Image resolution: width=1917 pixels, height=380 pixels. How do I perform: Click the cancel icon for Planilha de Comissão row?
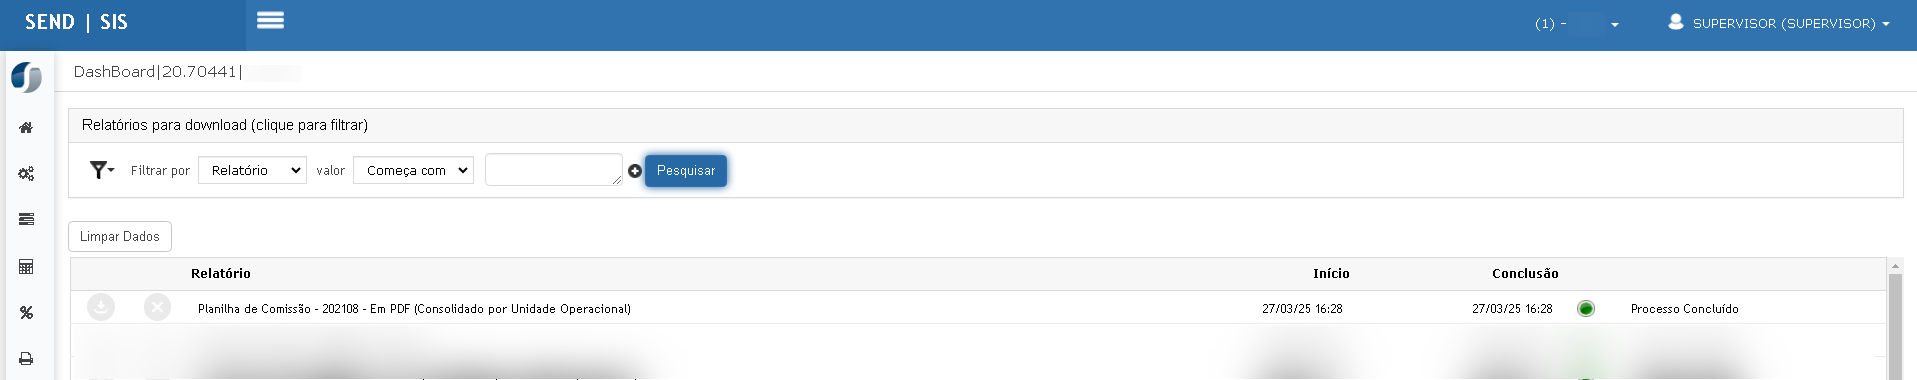(157, 307)
